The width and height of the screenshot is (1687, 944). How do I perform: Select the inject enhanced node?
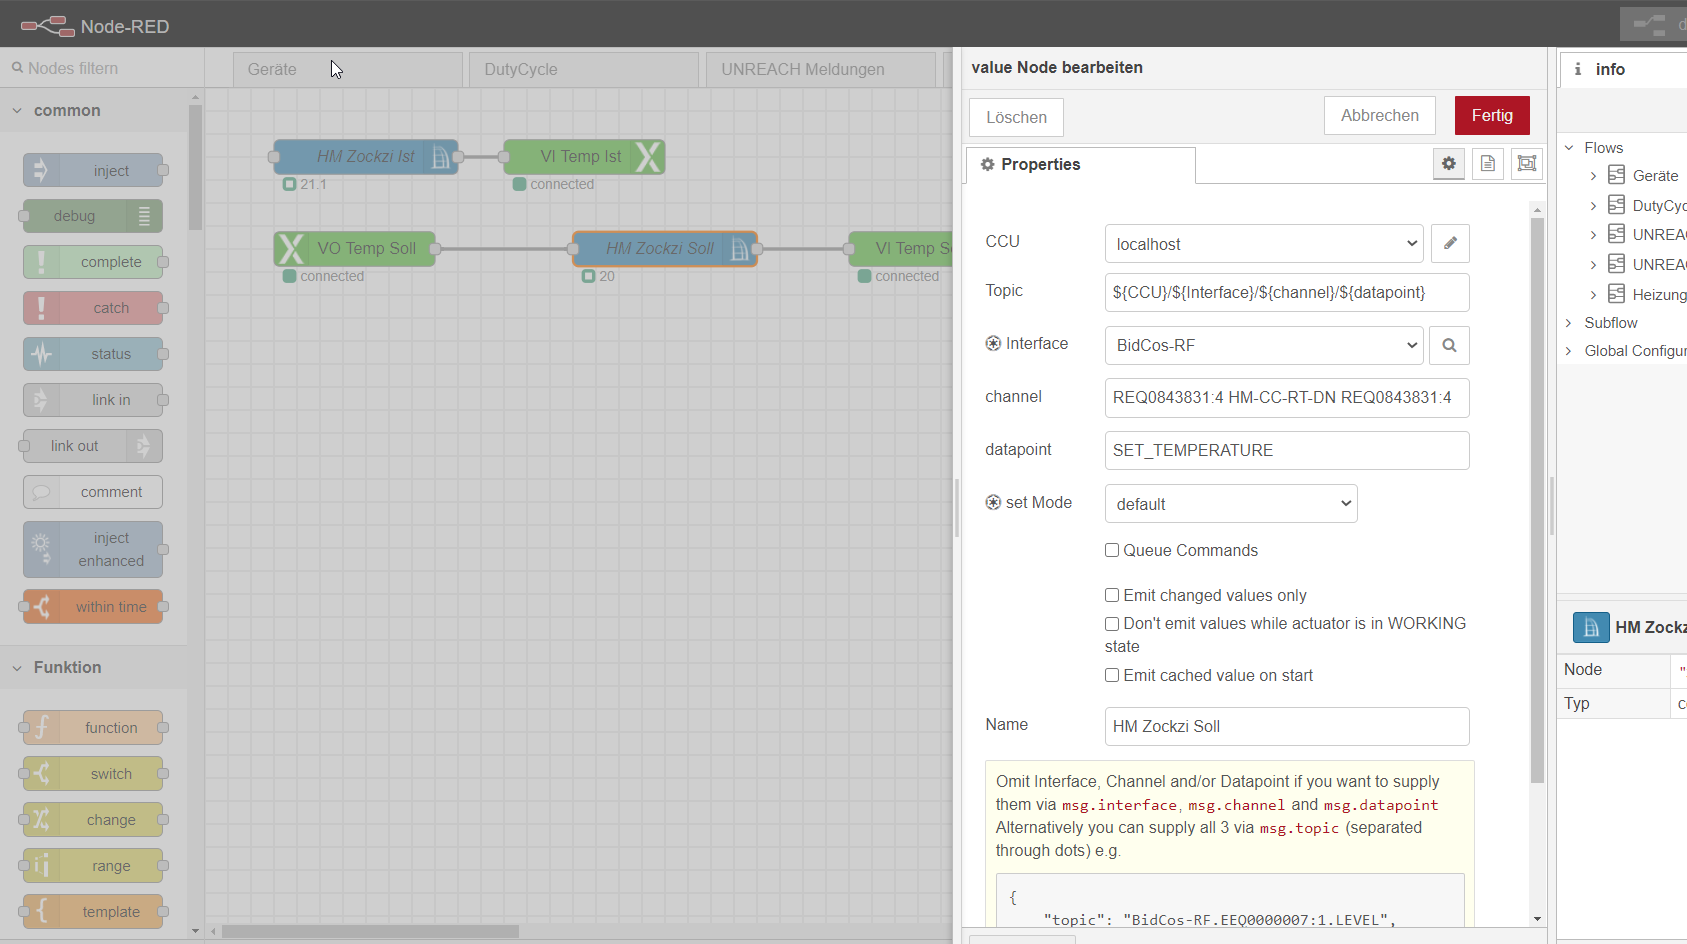93,549
